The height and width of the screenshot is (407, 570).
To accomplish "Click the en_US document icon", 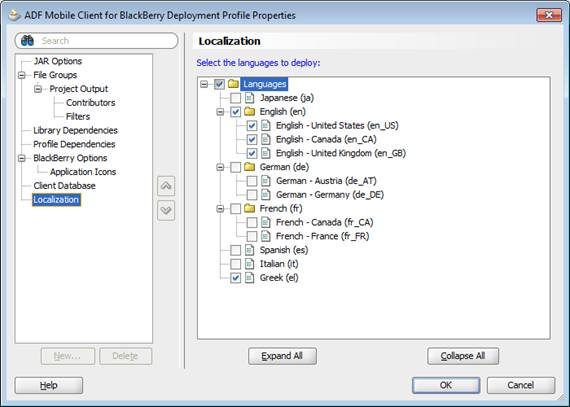I will click(x=266, y=126).
